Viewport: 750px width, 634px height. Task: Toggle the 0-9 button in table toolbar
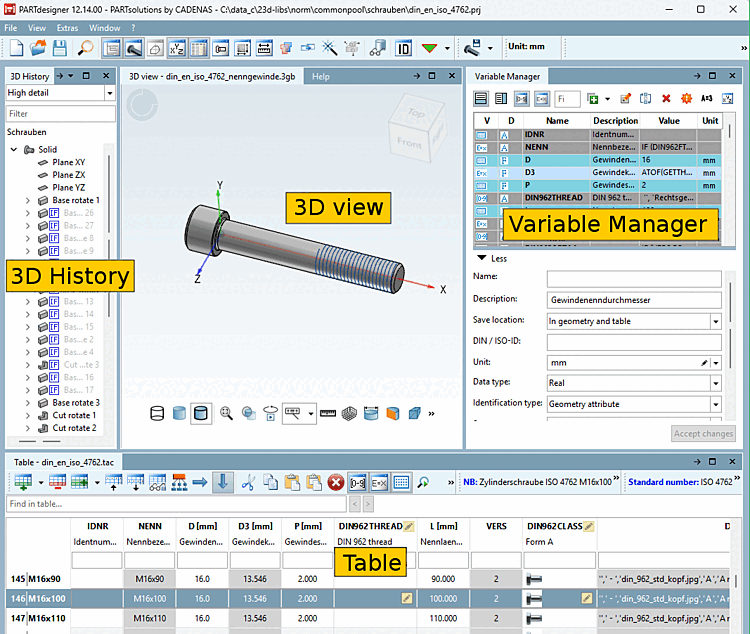tap(357, 483)
